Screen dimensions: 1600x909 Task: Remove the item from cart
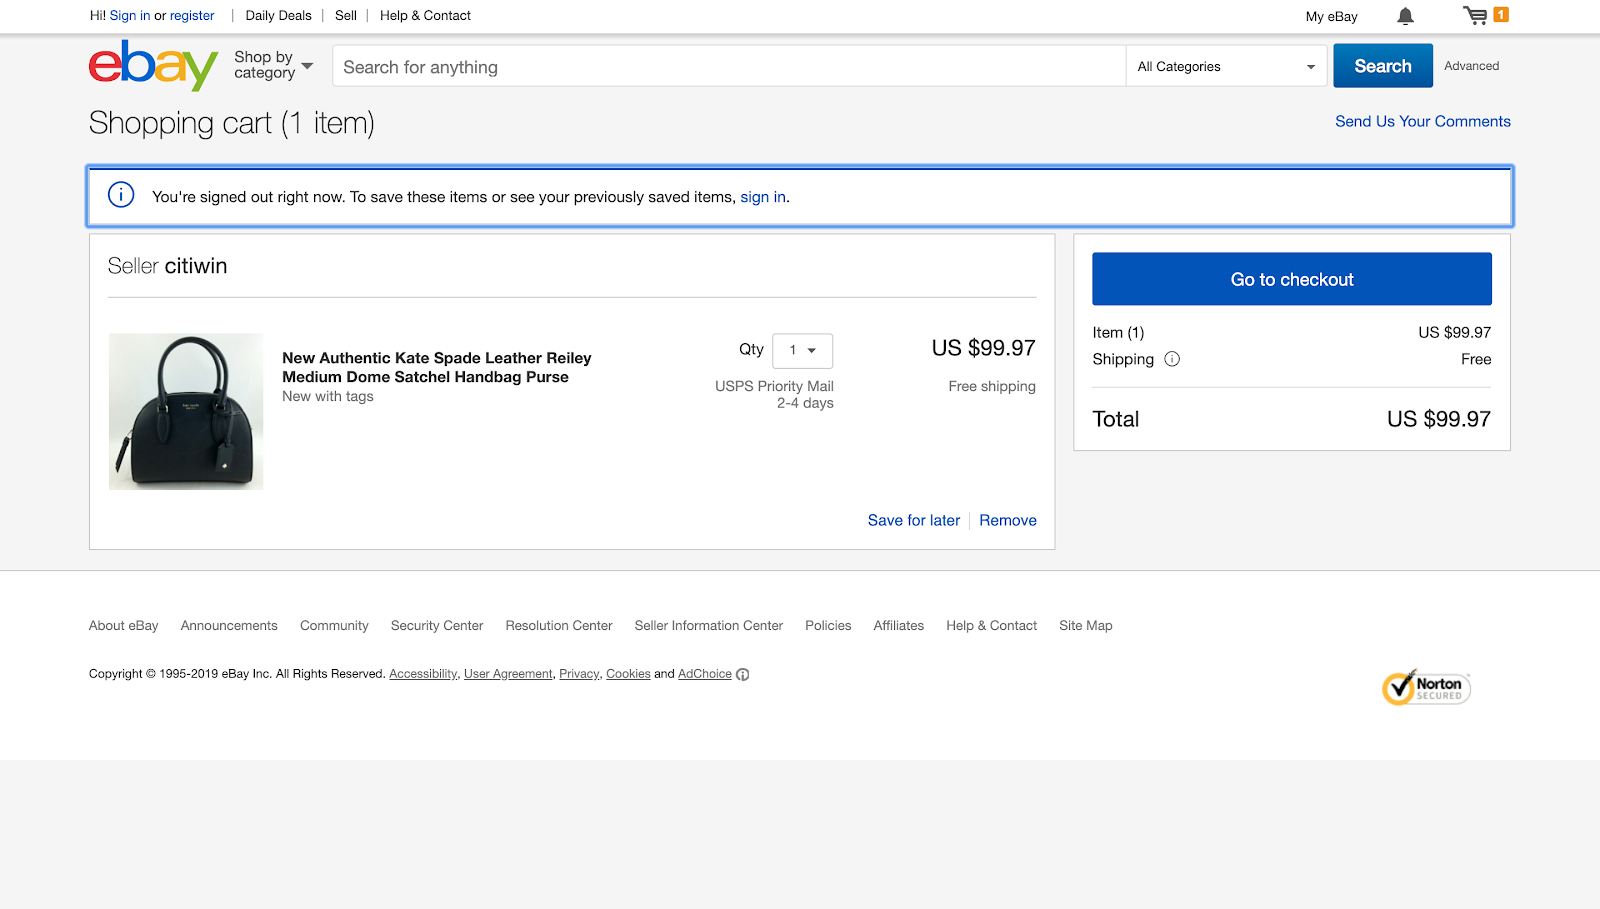pyautogui.click(x=1008, y=520)
